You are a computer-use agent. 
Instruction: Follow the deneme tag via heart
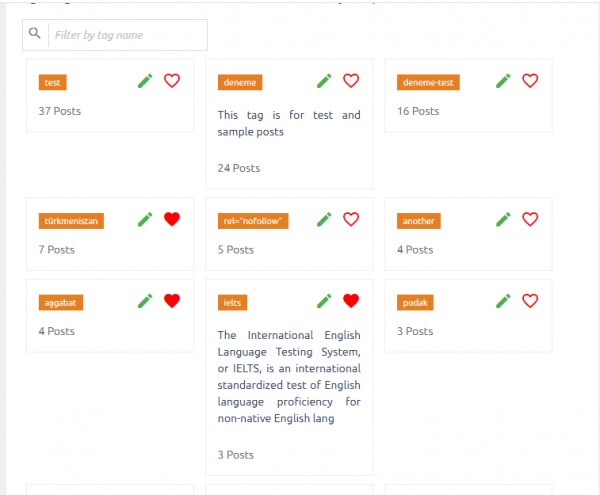point(350,81)
